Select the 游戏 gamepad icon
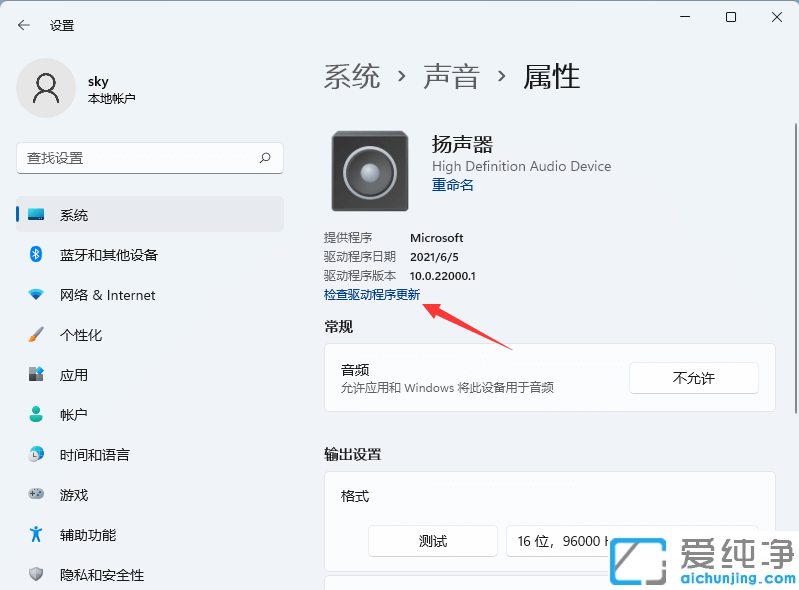The width and height of the screenshot is (799, 590). [x=36, y=494]
